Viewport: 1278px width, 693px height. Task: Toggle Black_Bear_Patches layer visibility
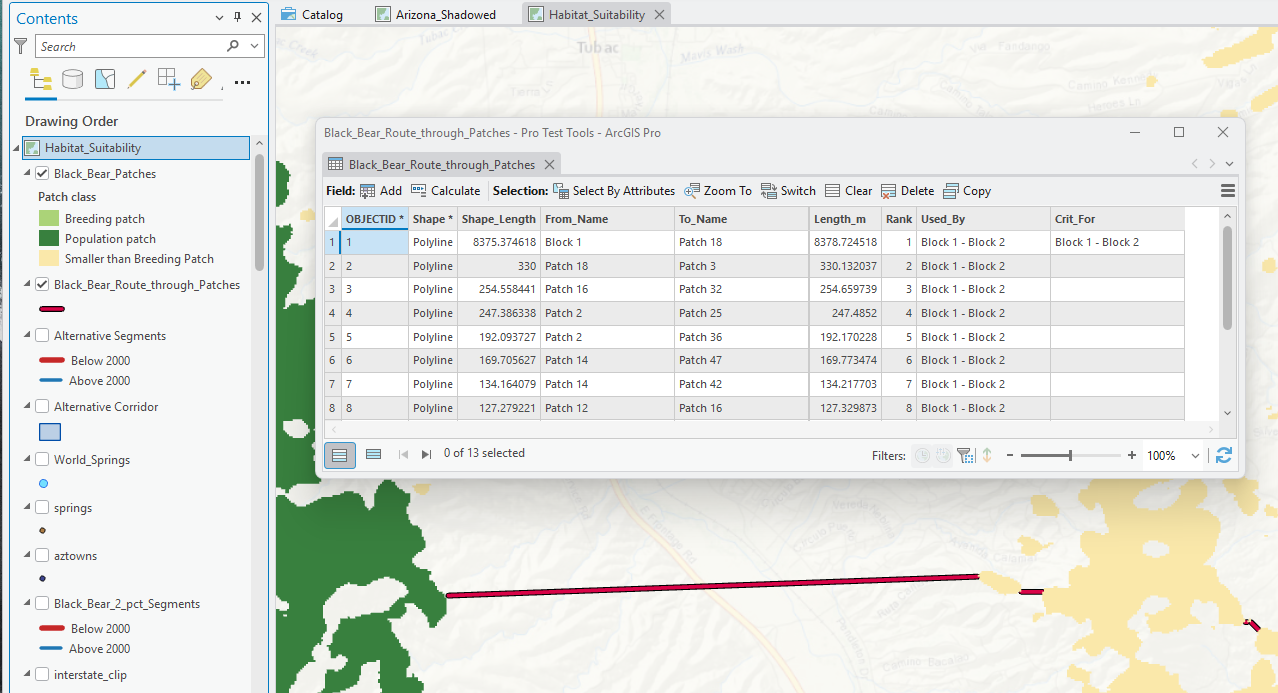pos(42,173)
